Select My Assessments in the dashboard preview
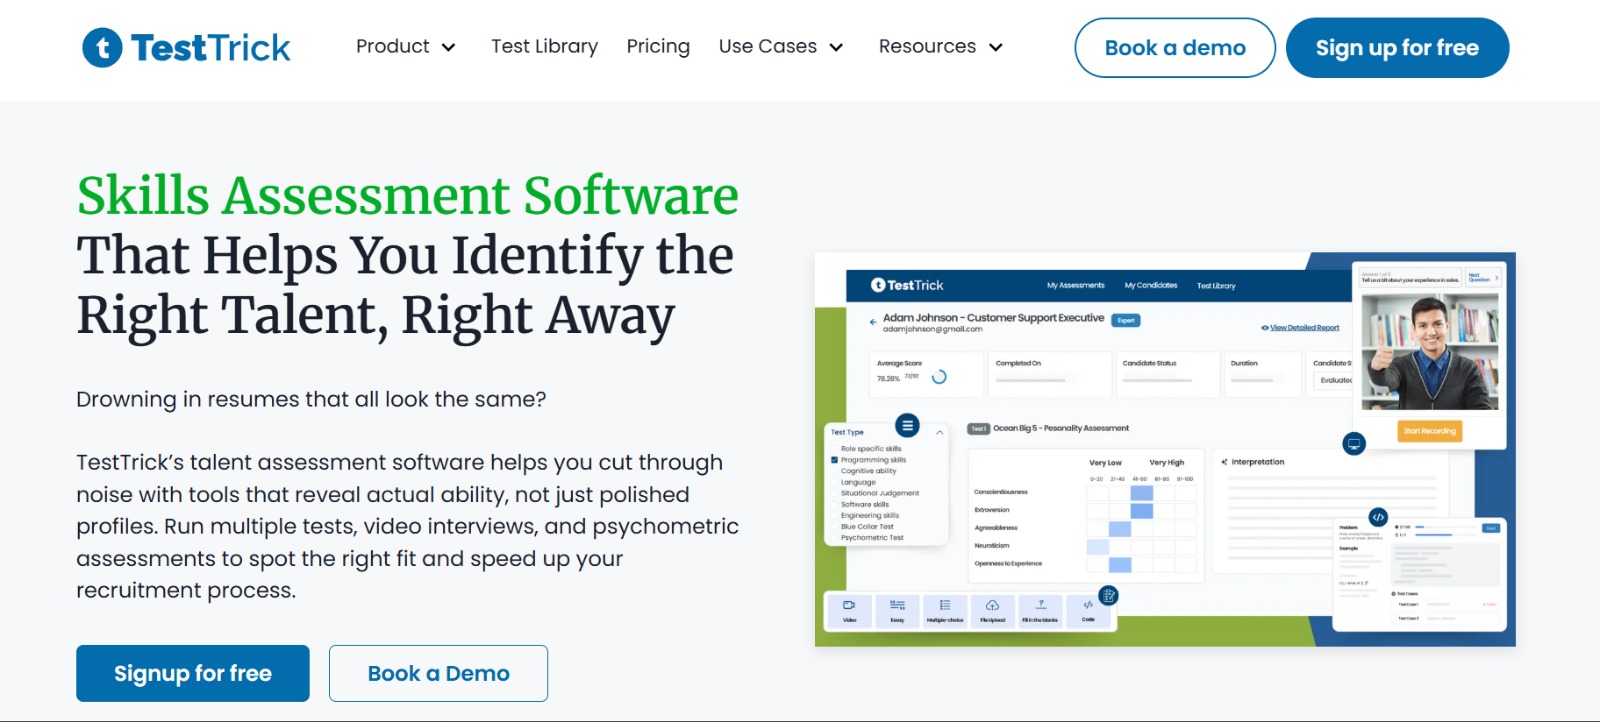The width and height of the screenshot is (1600, 722). [x=1076, y=285]
